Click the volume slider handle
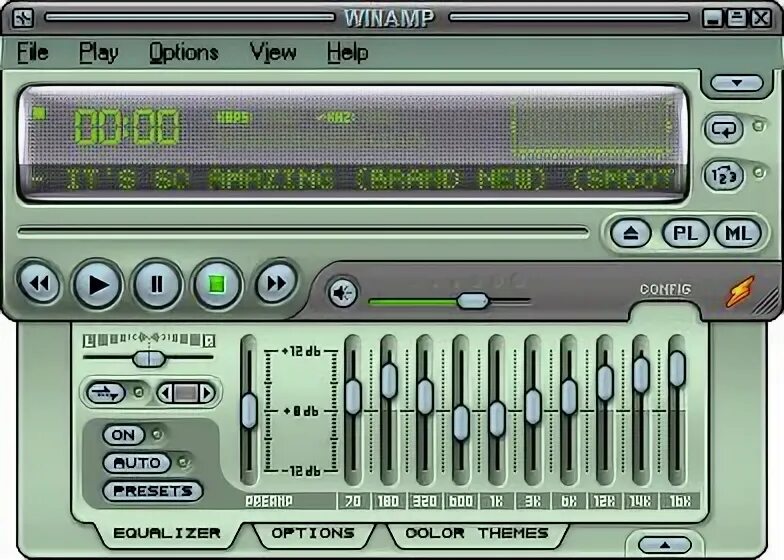Image resolution: width=784 pixels, height=560 pixels. click(472, 300)
